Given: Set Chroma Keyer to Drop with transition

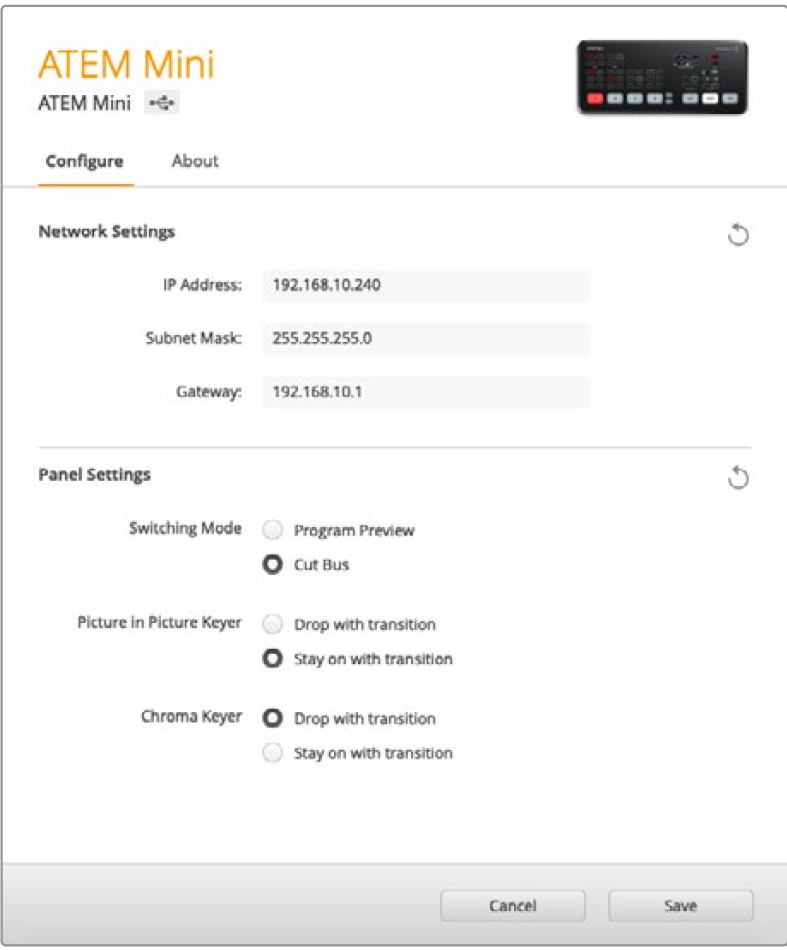Looking at the screenshot, I should 272,719.
